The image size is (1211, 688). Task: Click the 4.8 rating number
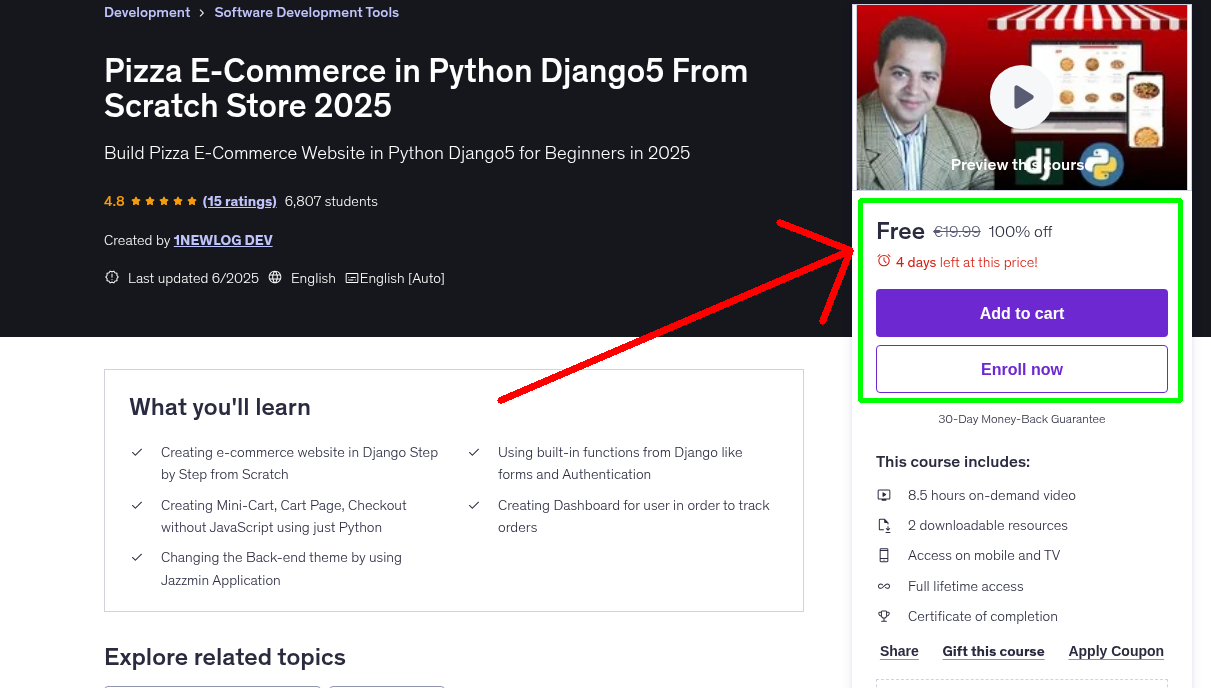point(114,201)
